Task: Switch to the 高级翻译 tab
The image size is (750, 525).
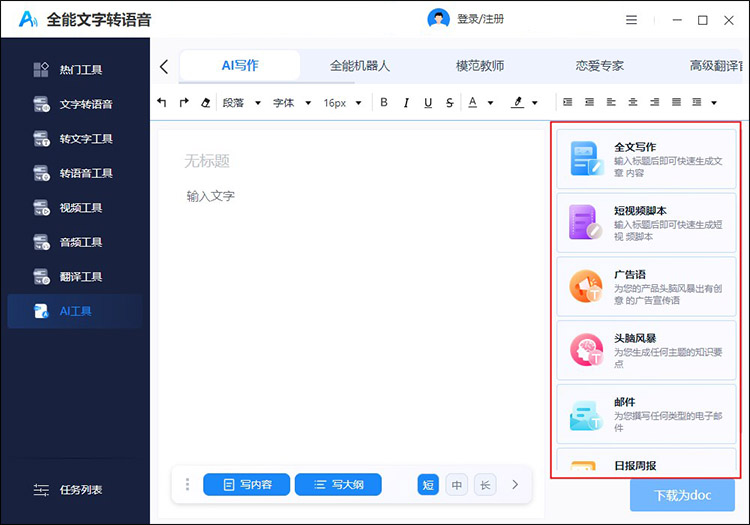Action: pos(716,66)
